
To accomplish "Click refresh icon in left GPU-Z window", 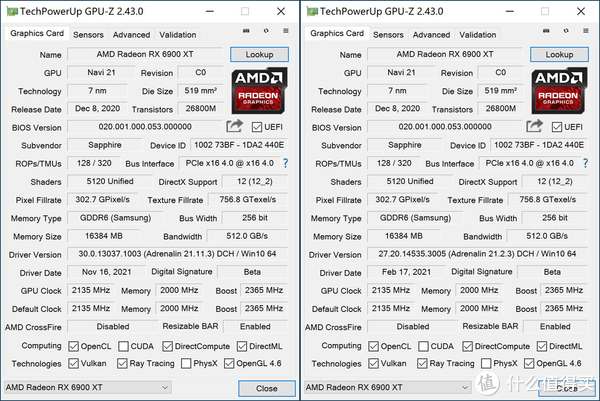I will [x=266, y=31].
